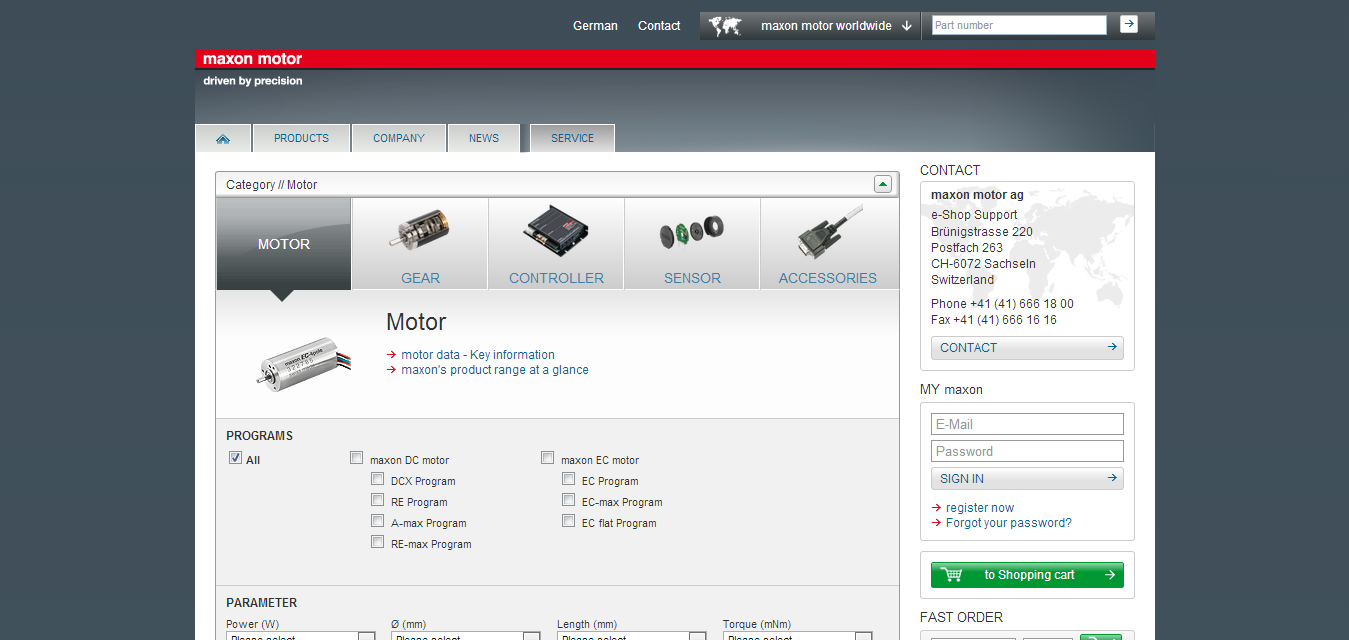Enable the maxon DC motor checkbox
Screen dimensions: 1349x640
pyautogui.click(x=357, y=458)
